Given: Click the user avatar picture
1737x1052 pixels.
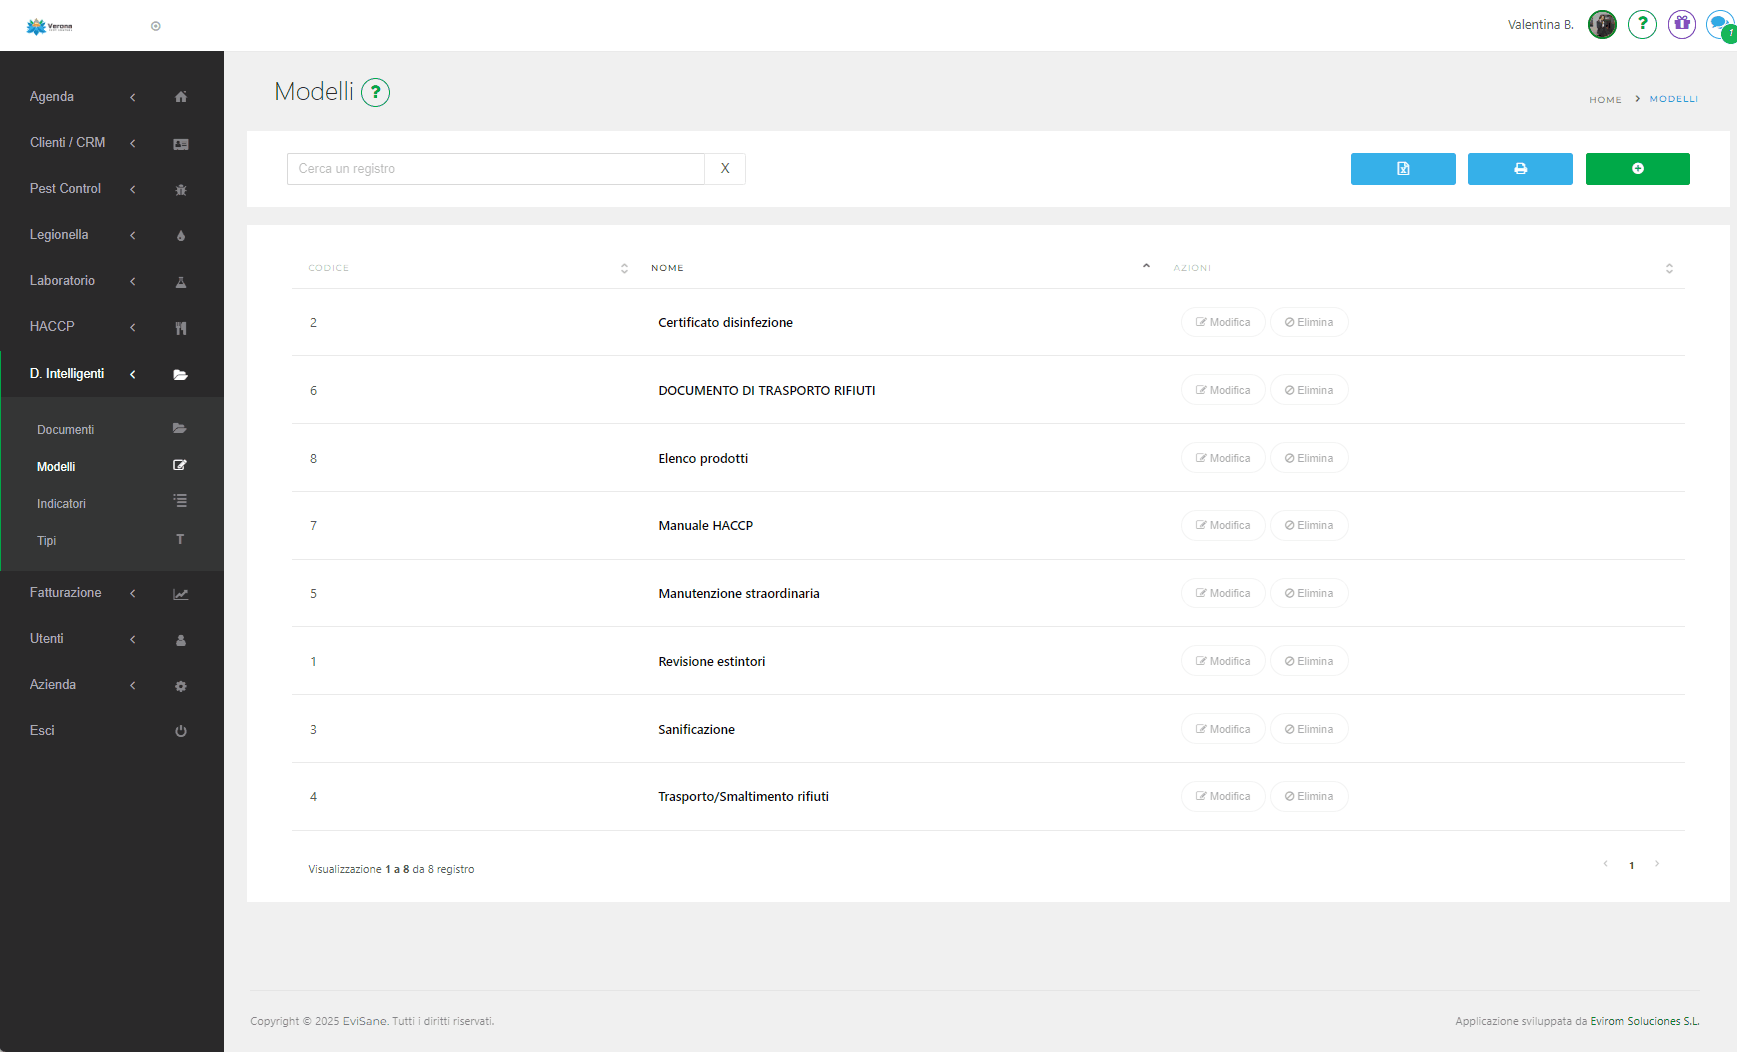Looking at the screenshot, I should point(1602,24).
